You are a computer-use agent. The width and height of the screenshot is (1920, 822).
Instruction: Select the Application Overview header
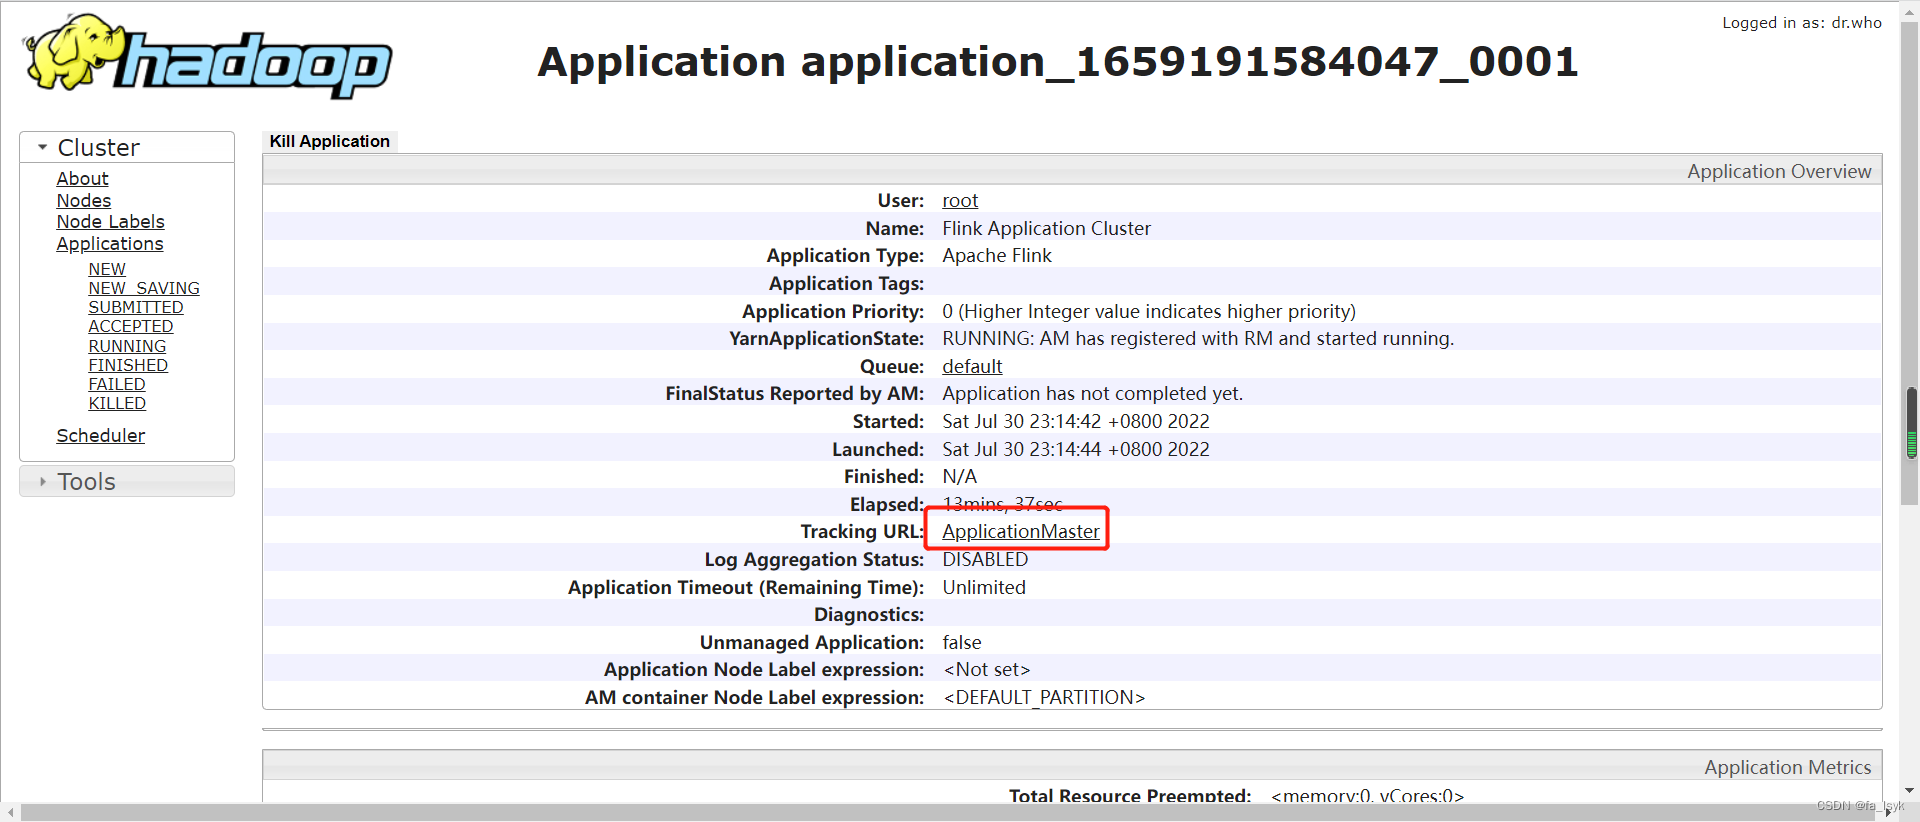(x=1779, y=171)
